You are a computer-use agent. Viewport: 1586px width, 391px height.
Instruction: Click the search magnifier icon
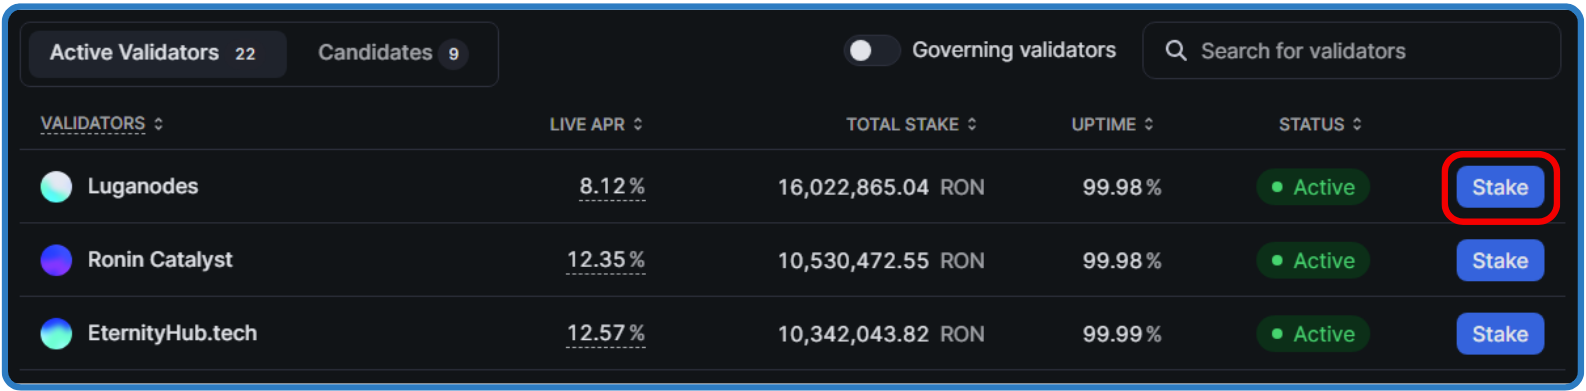point(1176,51)
